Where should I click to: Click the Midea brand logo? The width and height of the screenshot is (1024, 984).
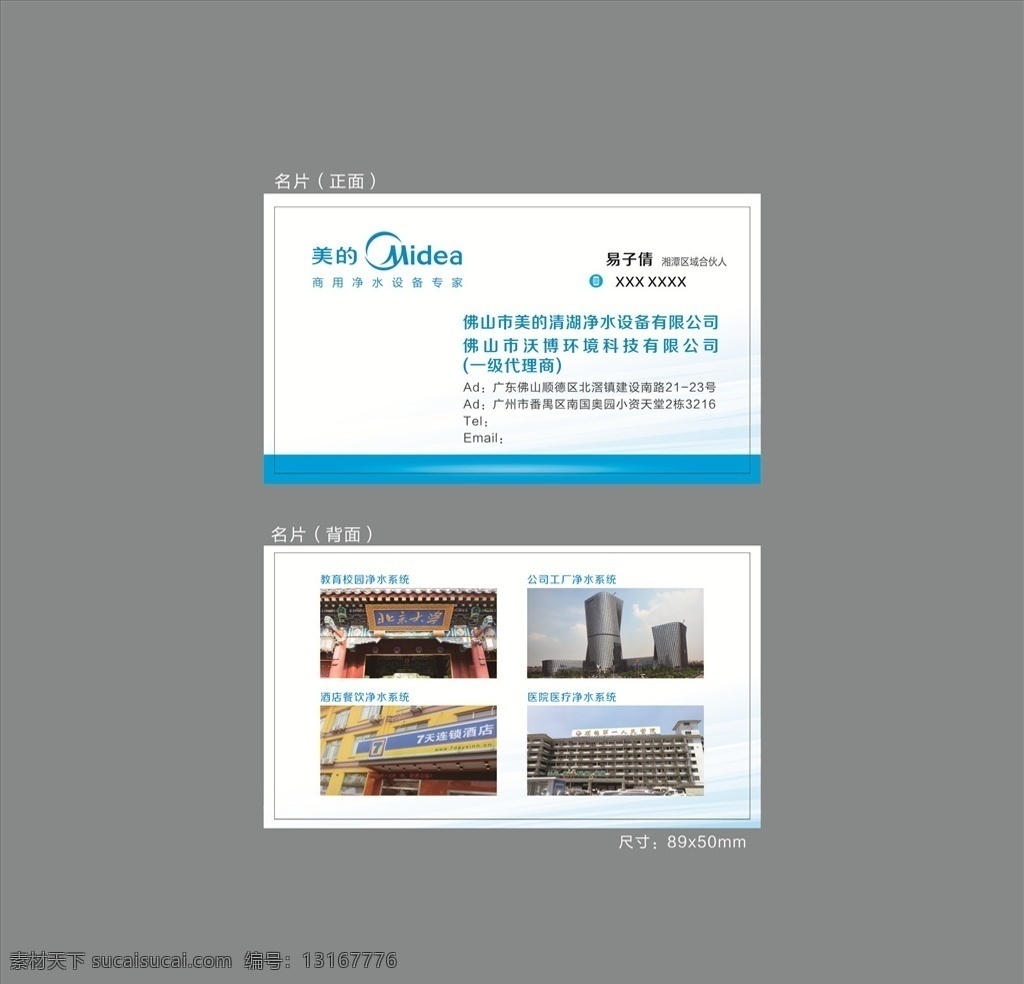click(x=387, y=251)
